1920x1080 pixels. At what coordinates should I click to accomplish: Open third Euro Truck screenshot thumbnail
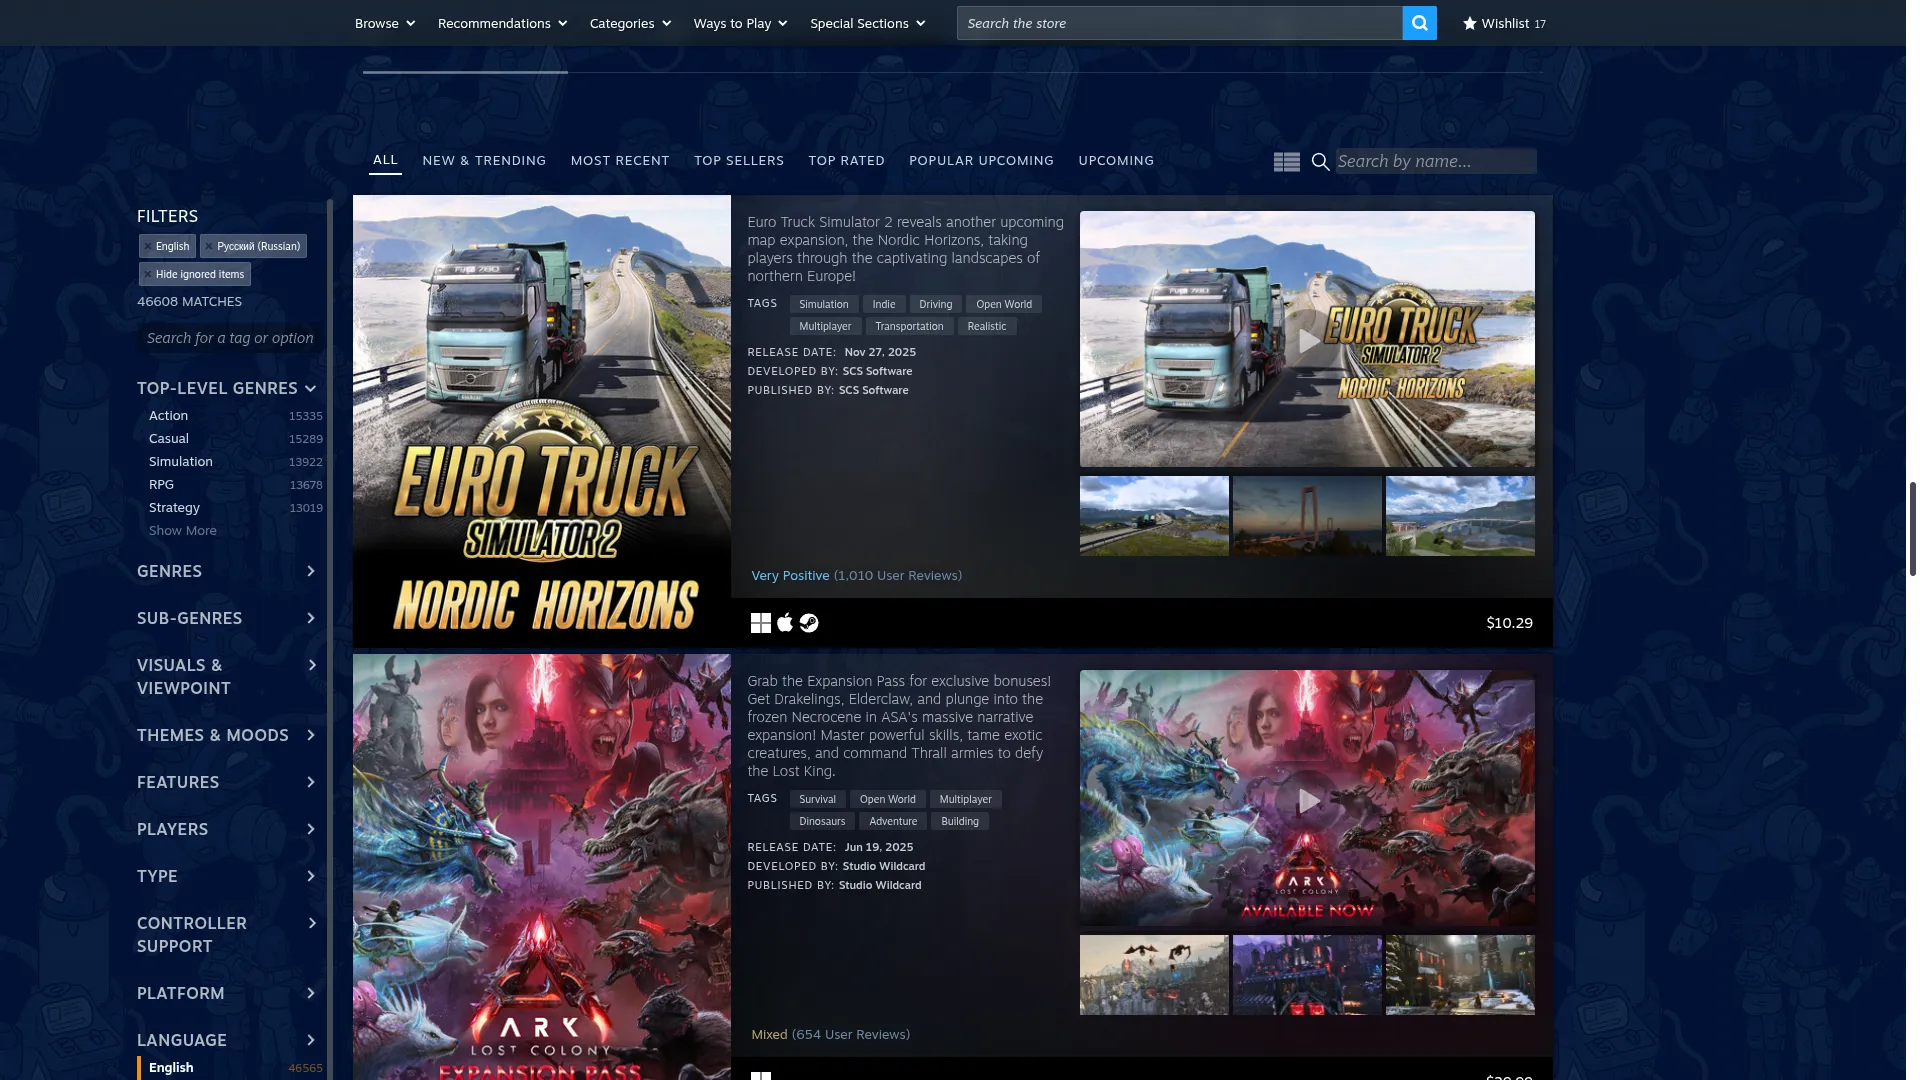[1460, 516]
